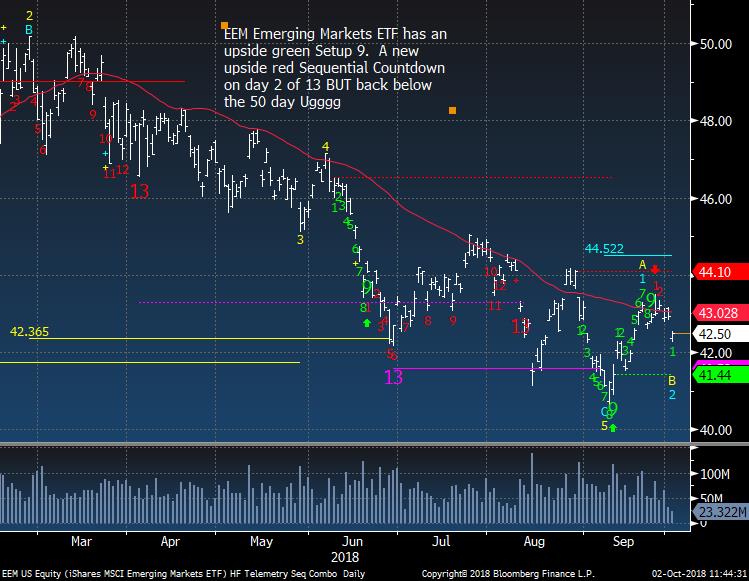Click the green 1 under the latest bar
The height and width of the screenshot is (581, 749).
pyautogui.click(x=673, y=352)
